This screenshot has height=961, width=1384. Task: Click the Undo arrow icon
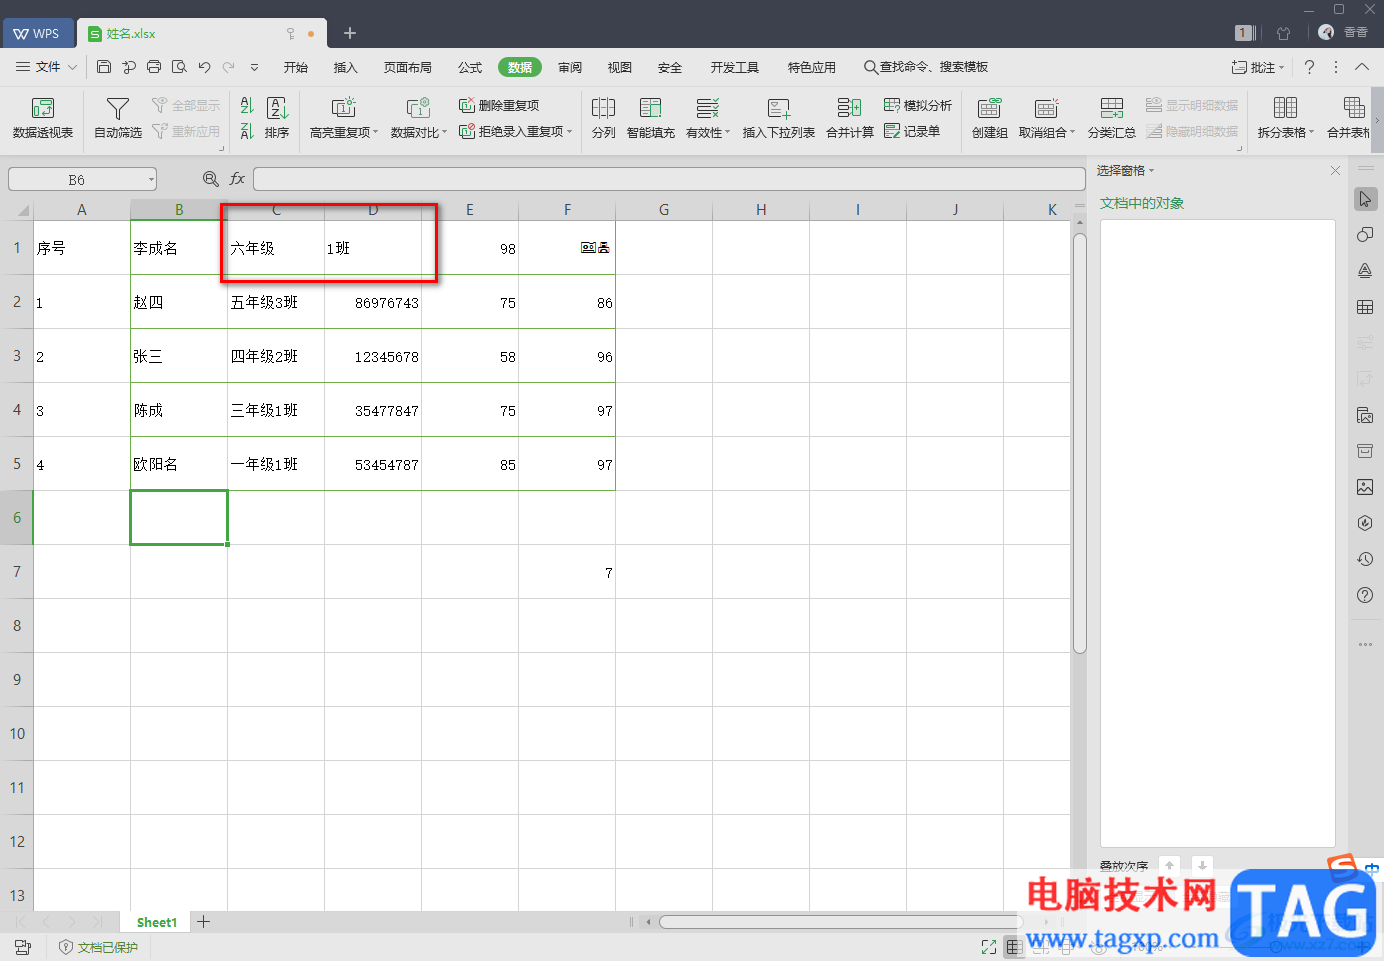point(204,67)
